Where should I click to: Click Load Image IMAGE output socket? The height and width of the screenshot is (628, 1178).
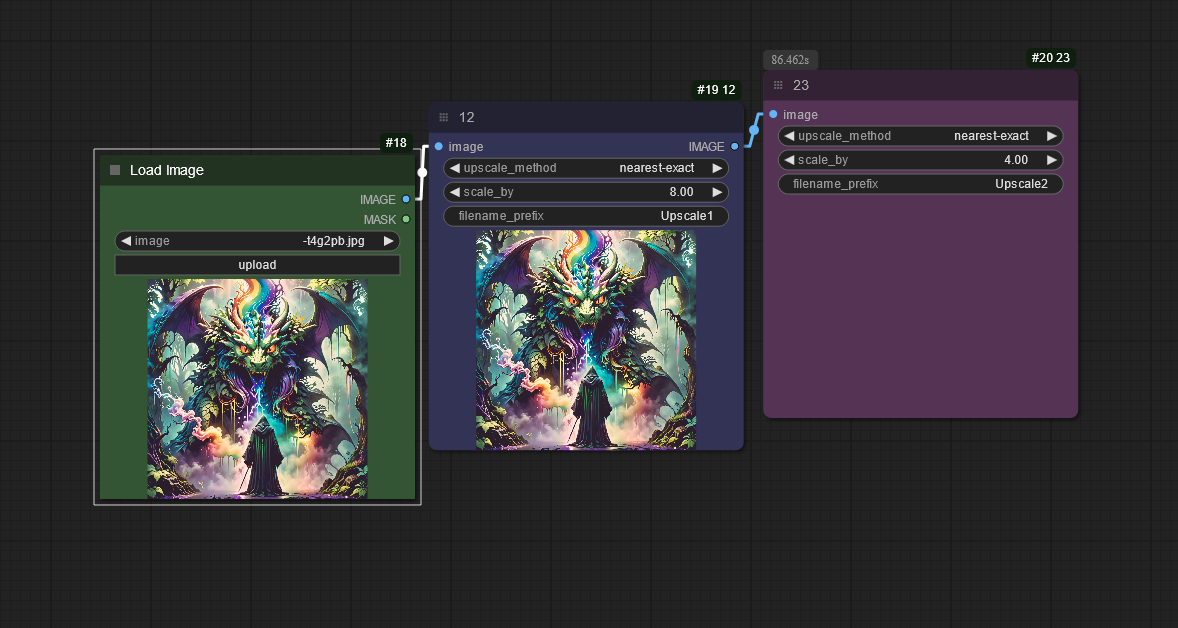405,199
